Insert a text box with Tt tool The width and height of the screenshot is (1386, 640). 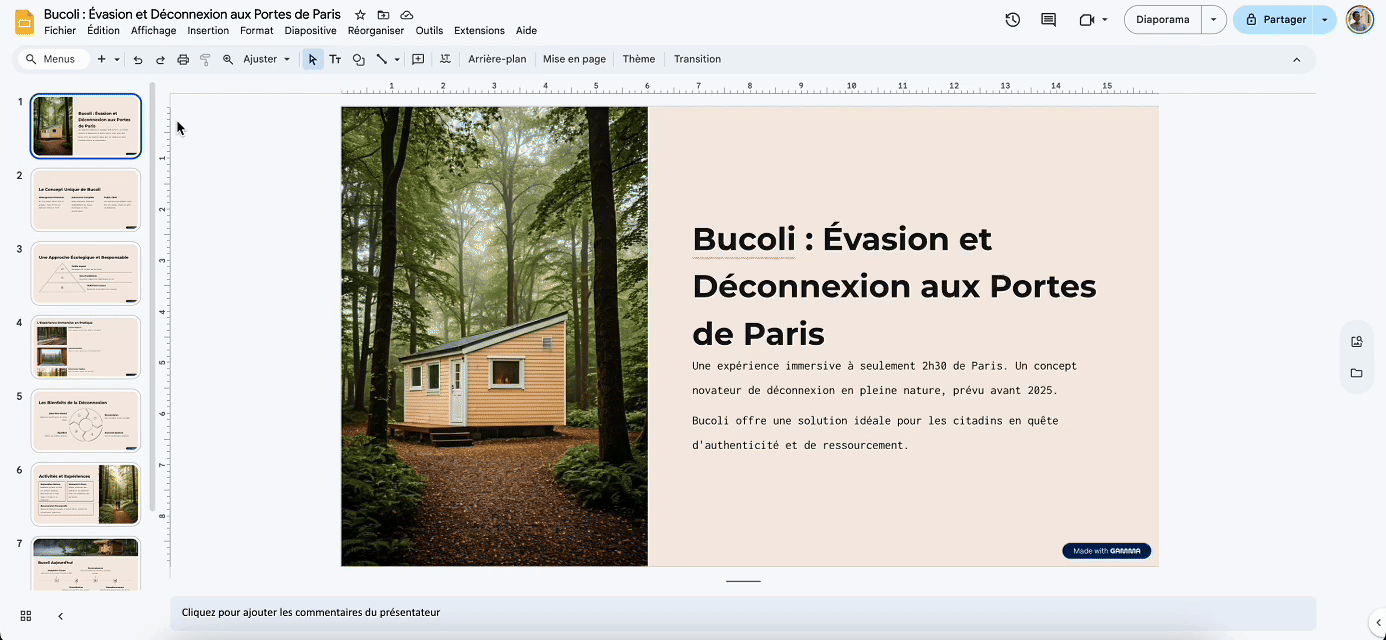click(335, 59)
